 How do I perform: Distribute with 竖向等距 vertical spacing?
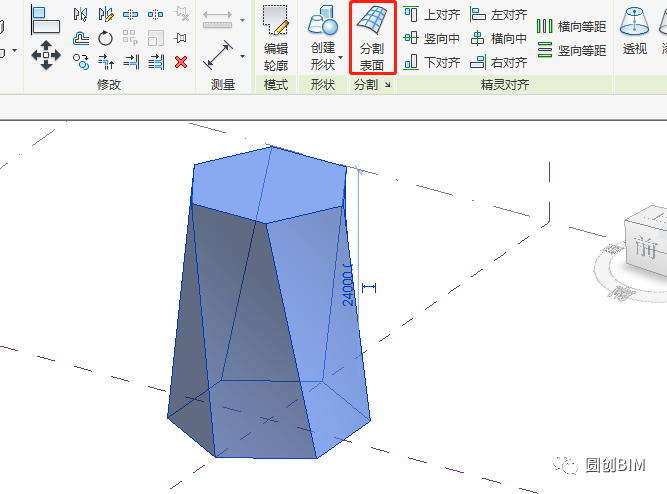point(571,50)
